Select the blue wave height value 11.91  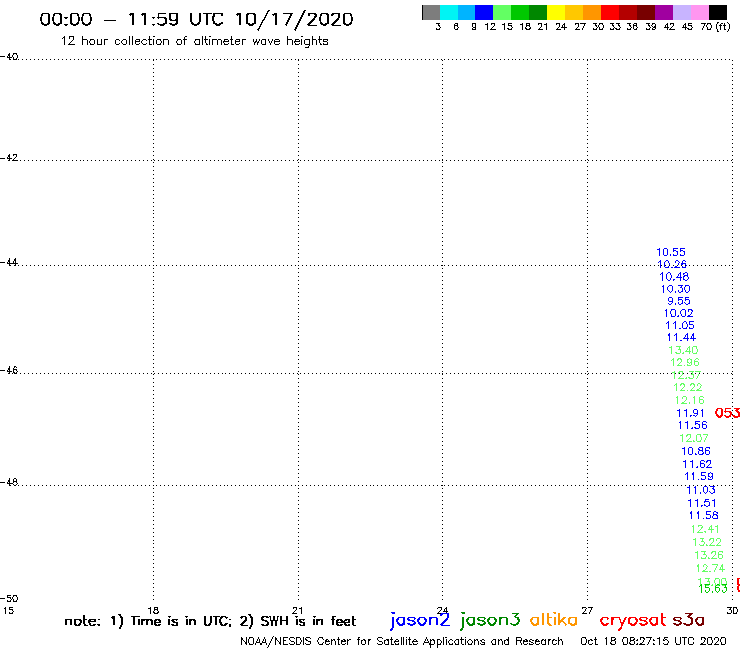click(690, 414)
